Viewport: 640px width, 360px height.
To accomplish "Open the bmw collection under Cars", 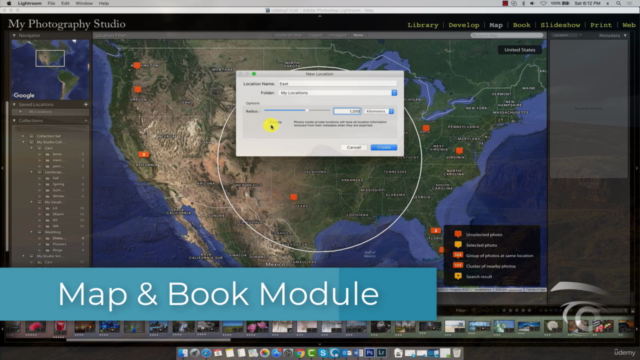I will [x=57, y=154].
